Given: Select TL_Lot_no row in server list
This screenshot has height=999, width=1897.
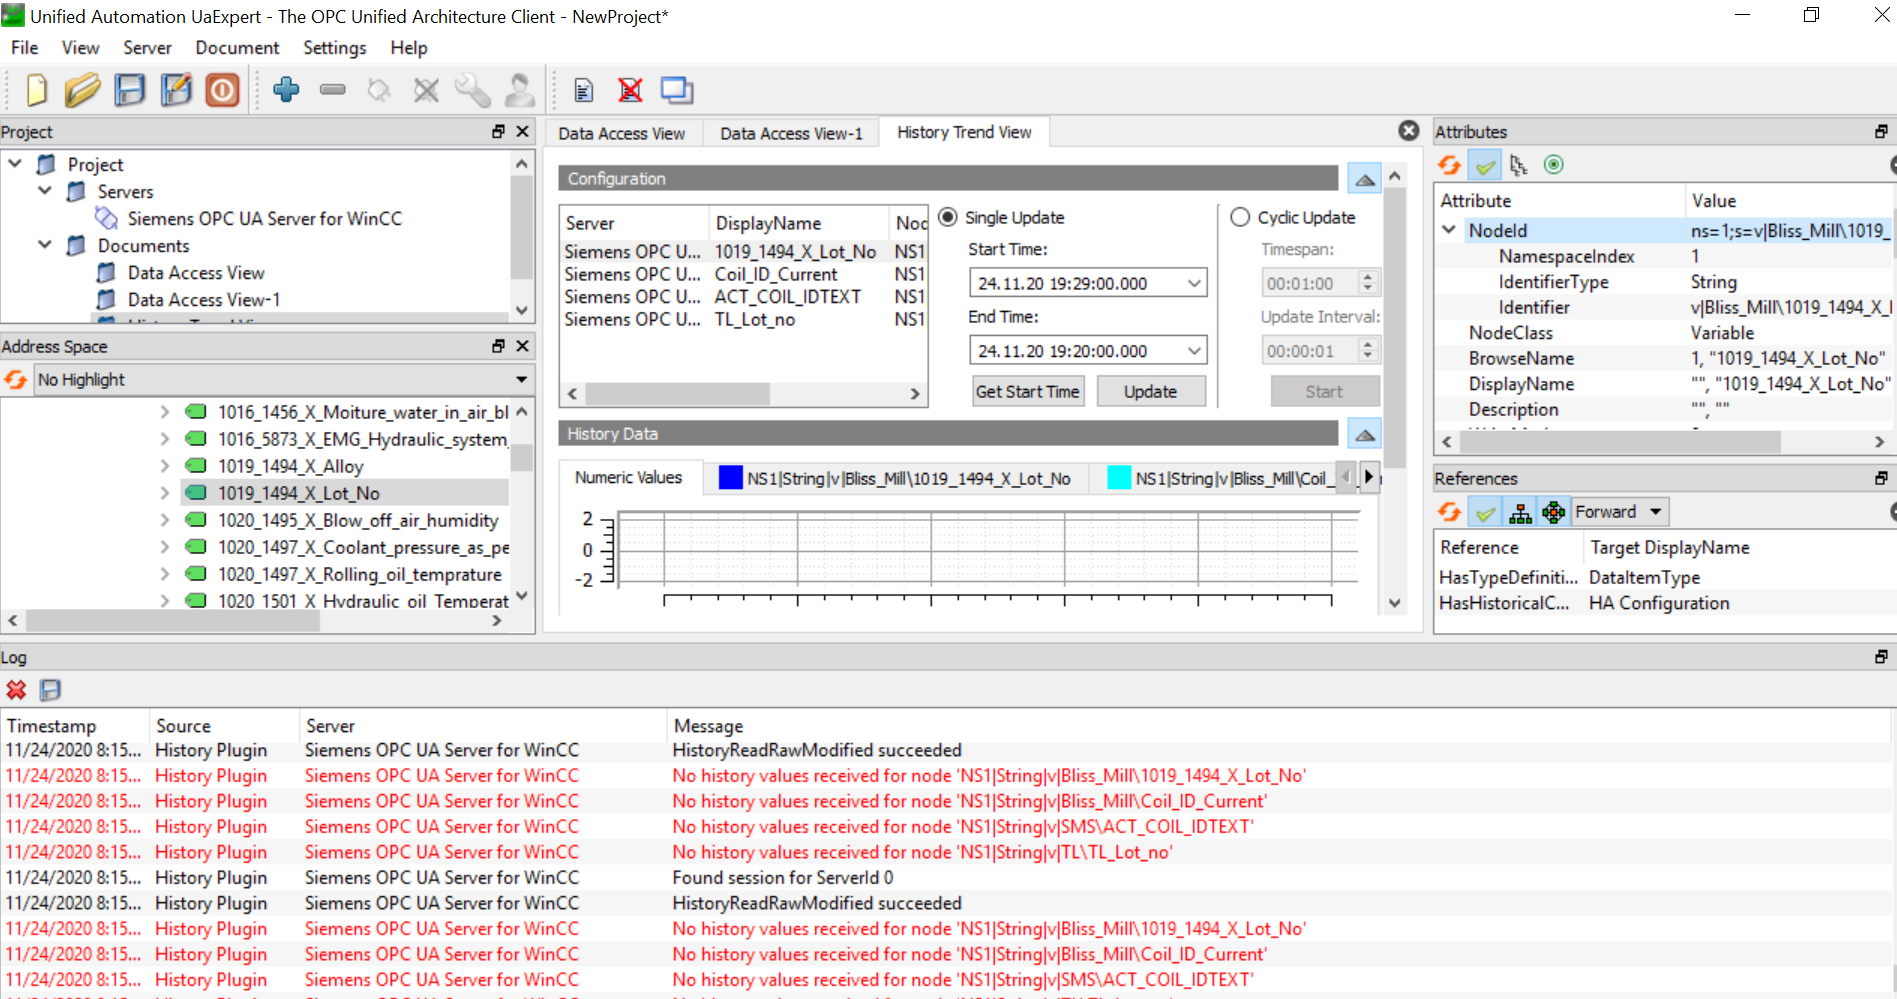Looking at the screenshot, I should click(x=743, y=320).
